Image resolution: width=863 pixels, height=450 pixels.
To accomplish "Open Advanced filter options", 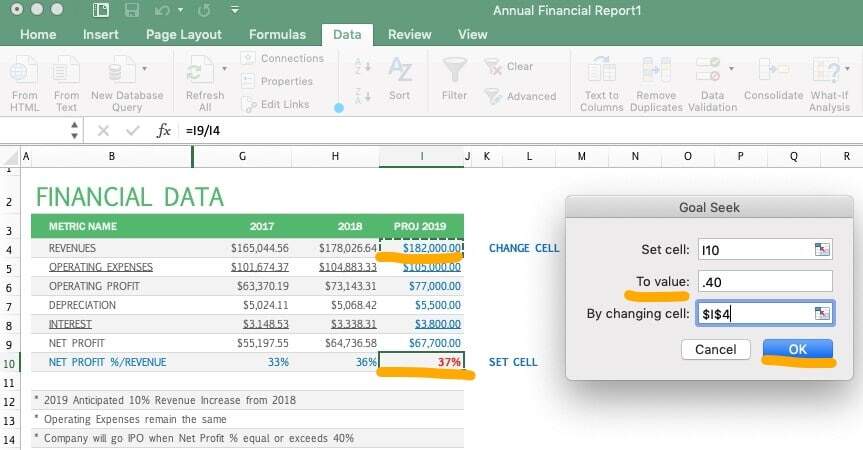I will point(521,97).
